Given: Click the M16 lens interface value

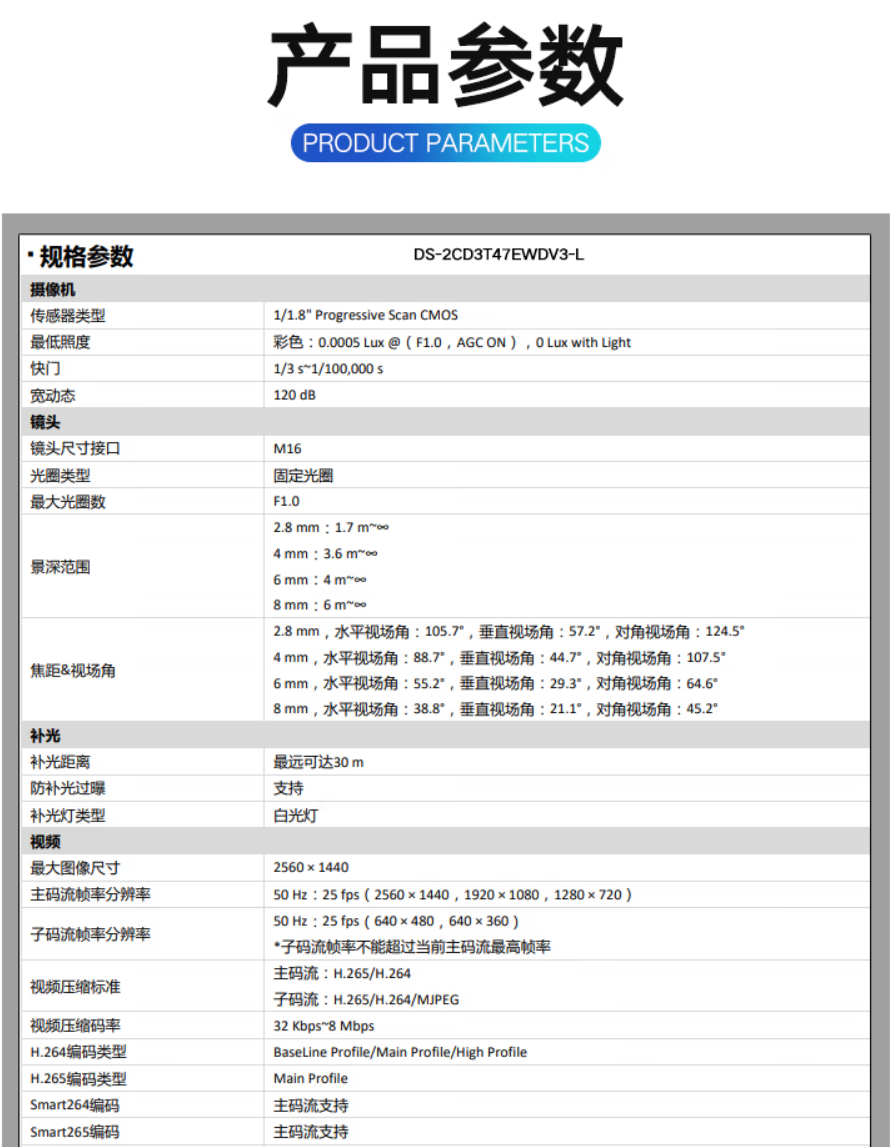Looking at the screenshot, I should tap(287, 449).
